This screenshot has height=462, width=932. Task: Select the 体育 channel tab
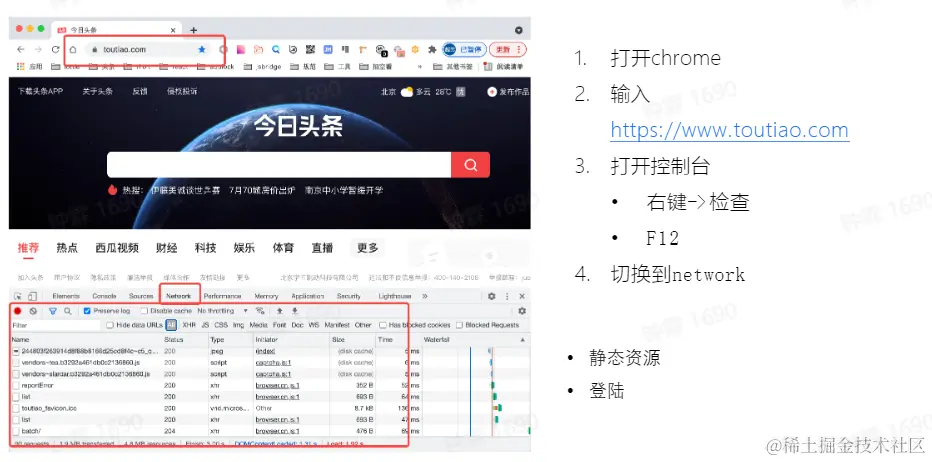click(283, 248)
